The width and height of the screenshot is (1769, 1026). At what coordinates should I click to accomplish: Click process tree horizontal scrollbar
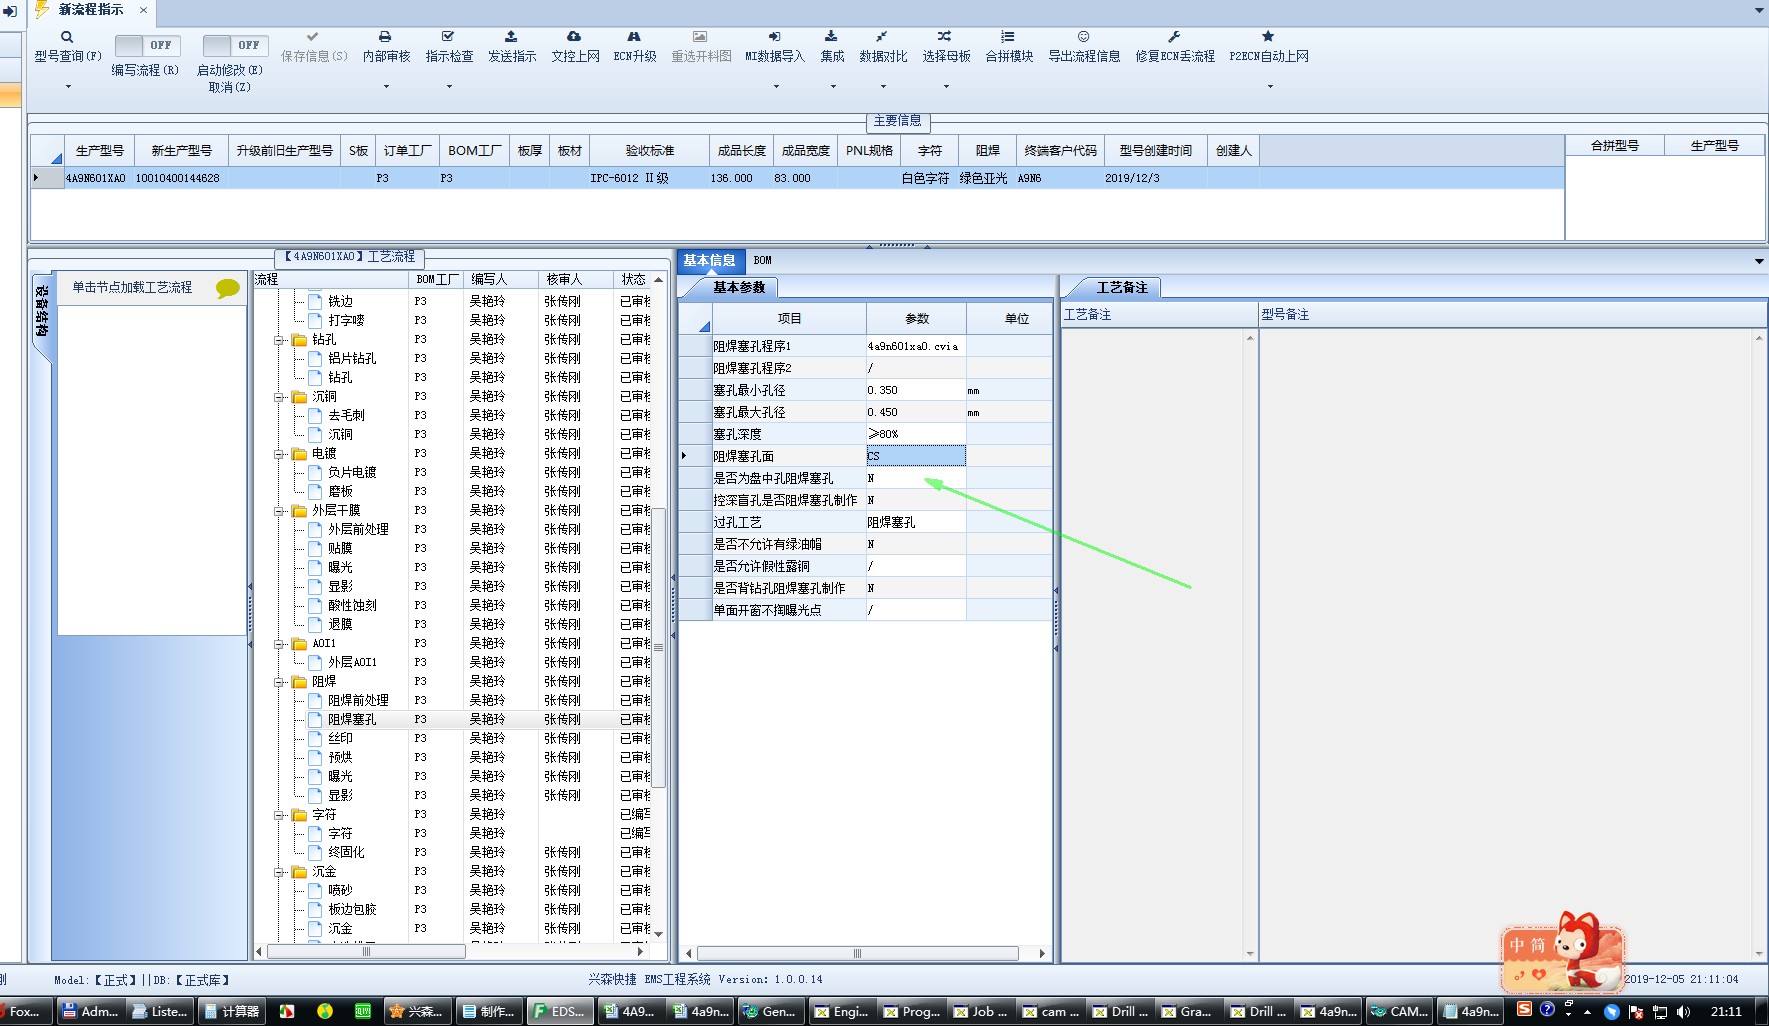pos(366,951)
